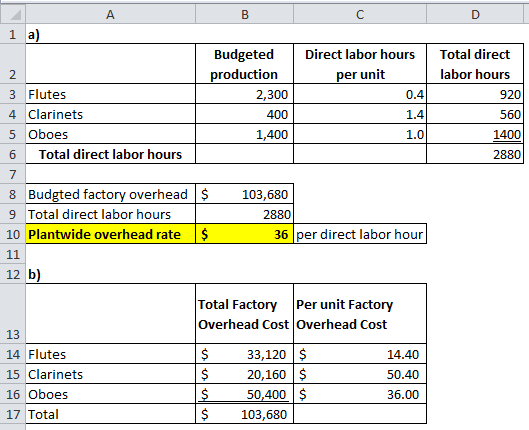Select 'Oboes' cell in row 5
The height and width of the screenshot is (430, 529).
tap(110, 134)
